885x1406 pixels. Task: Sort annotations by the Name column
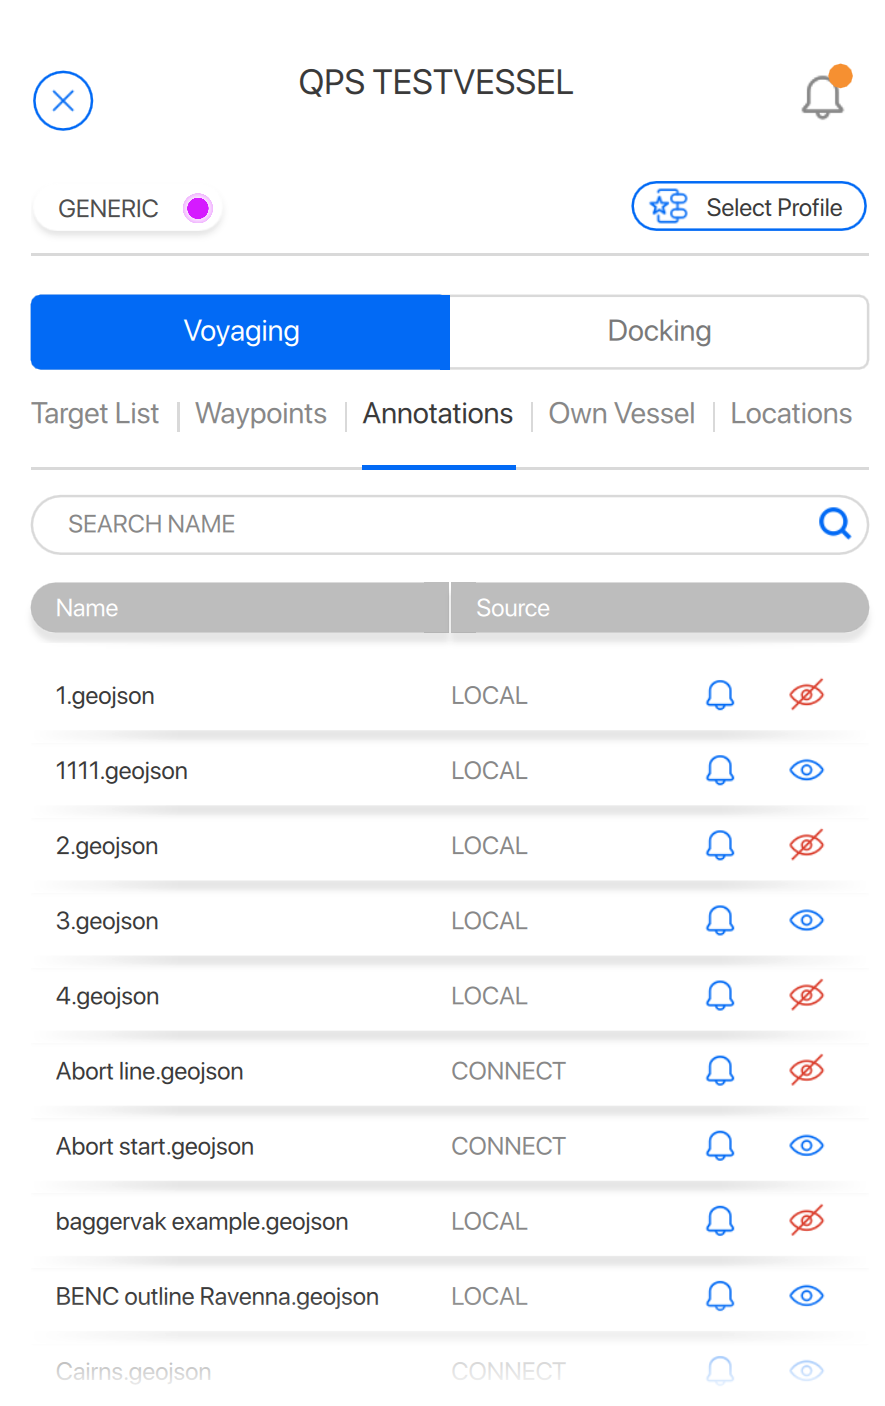point(240,608)
